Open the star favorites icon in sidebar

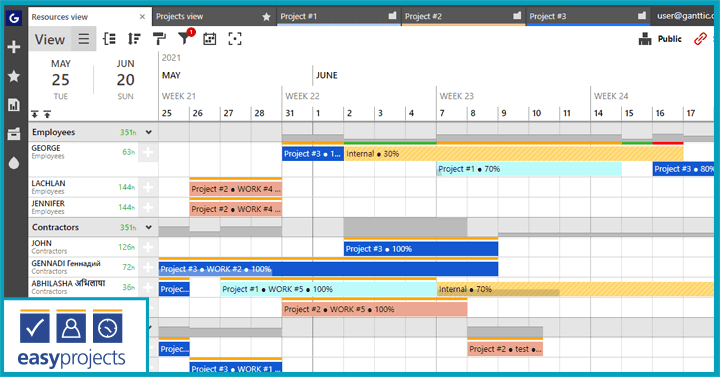(x=14, y=76)
